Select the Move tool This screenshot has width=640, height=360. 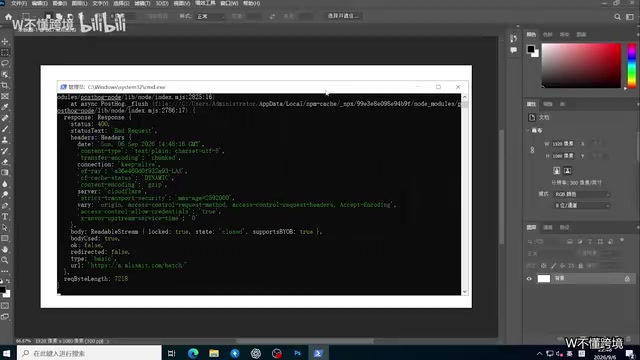click(5, 42)
